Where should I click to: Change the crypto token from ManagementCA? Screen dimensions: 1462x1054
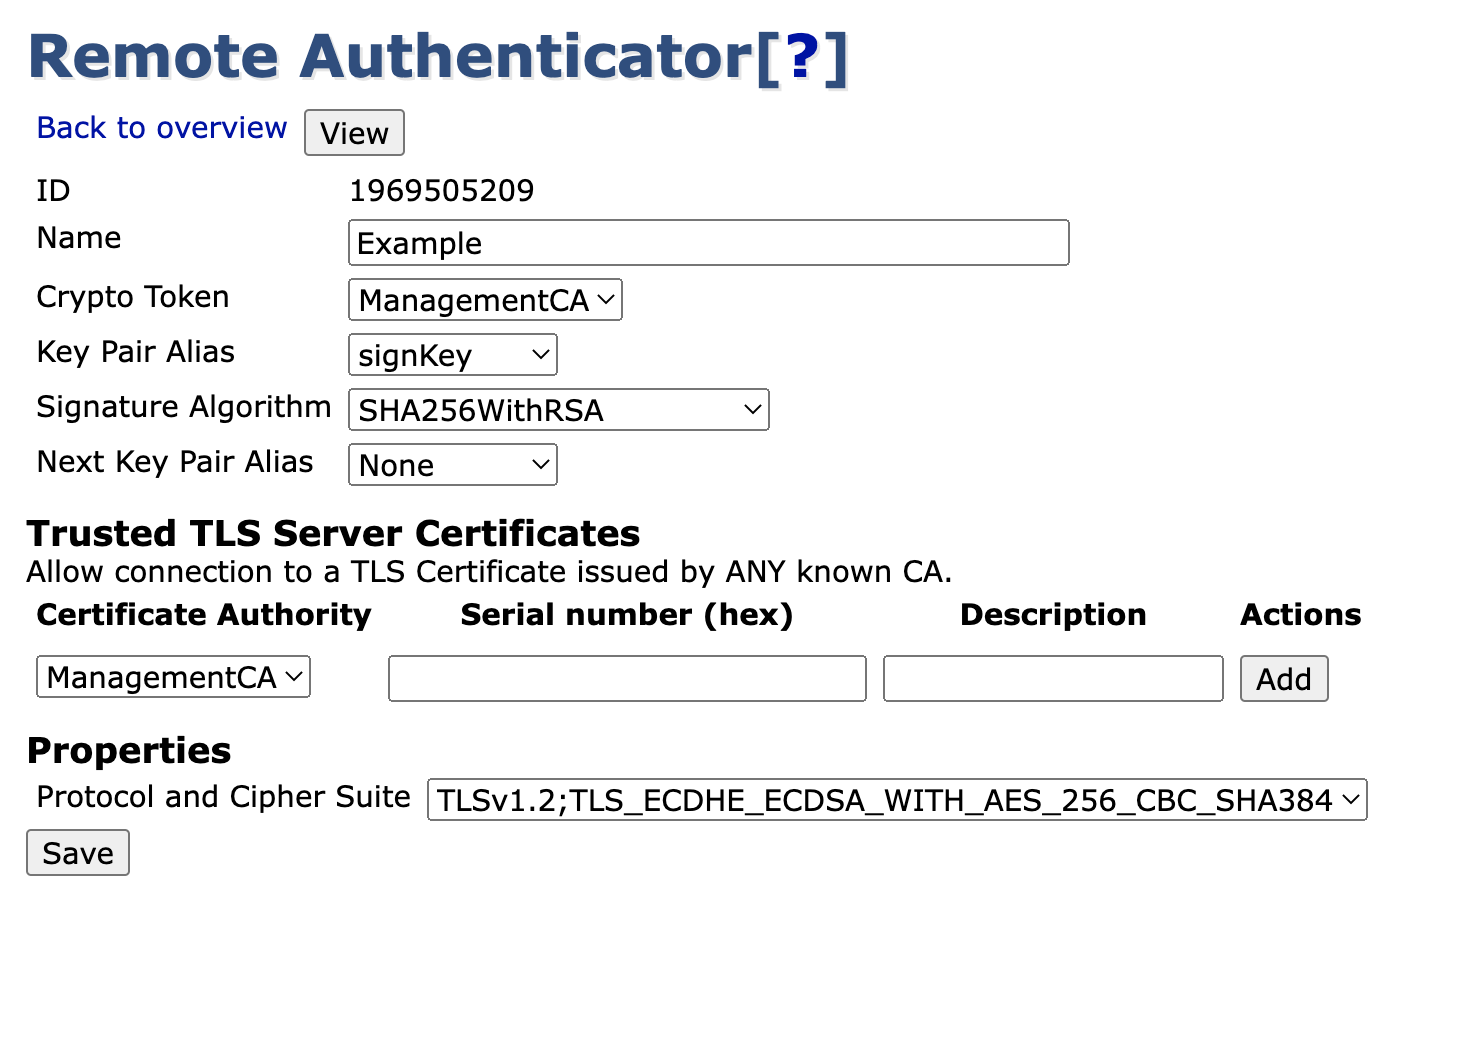click(484, 300)
